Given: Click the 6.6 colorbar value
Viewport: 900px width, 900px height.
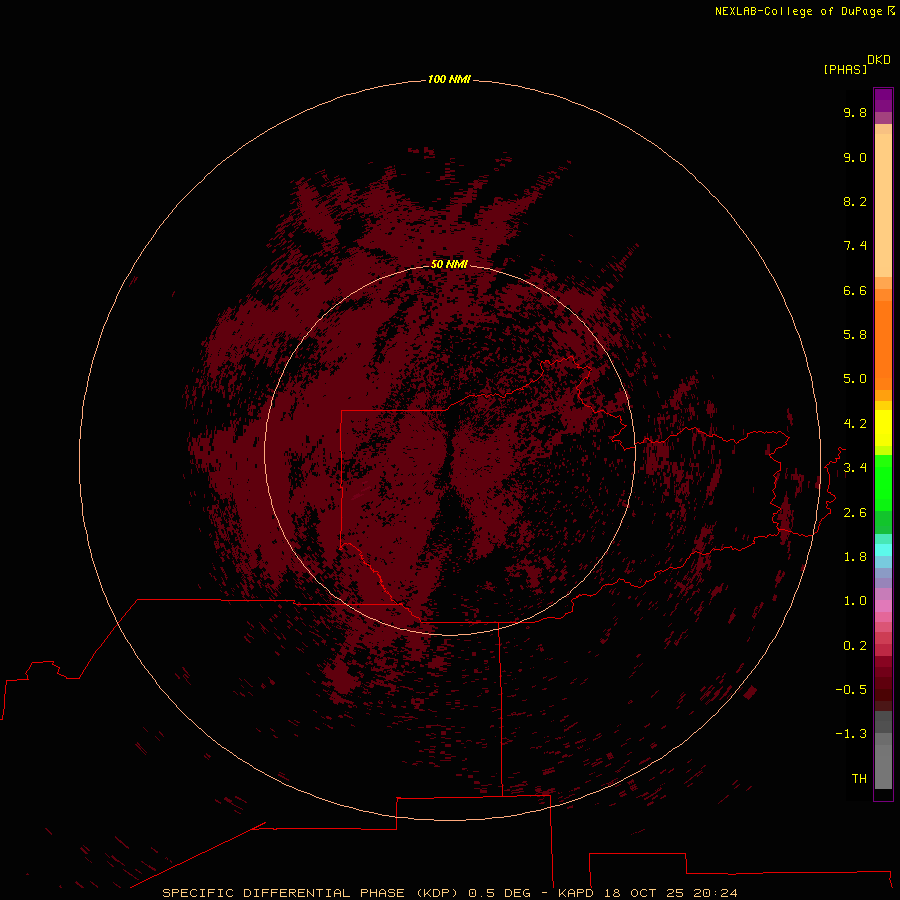Looking at the screenshot, I should pyautogui.click(x=855, y=290).
